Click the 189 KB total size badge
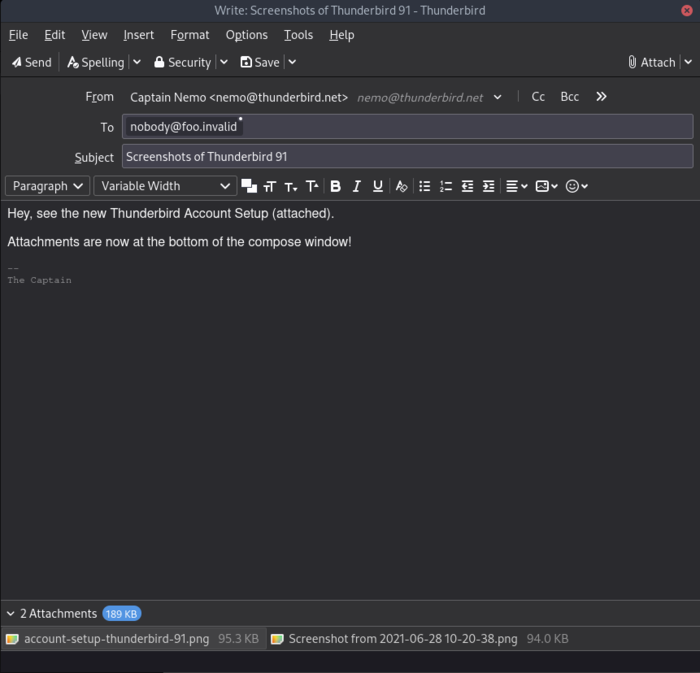This screenshot has width=700, height=673. point(121,614)
